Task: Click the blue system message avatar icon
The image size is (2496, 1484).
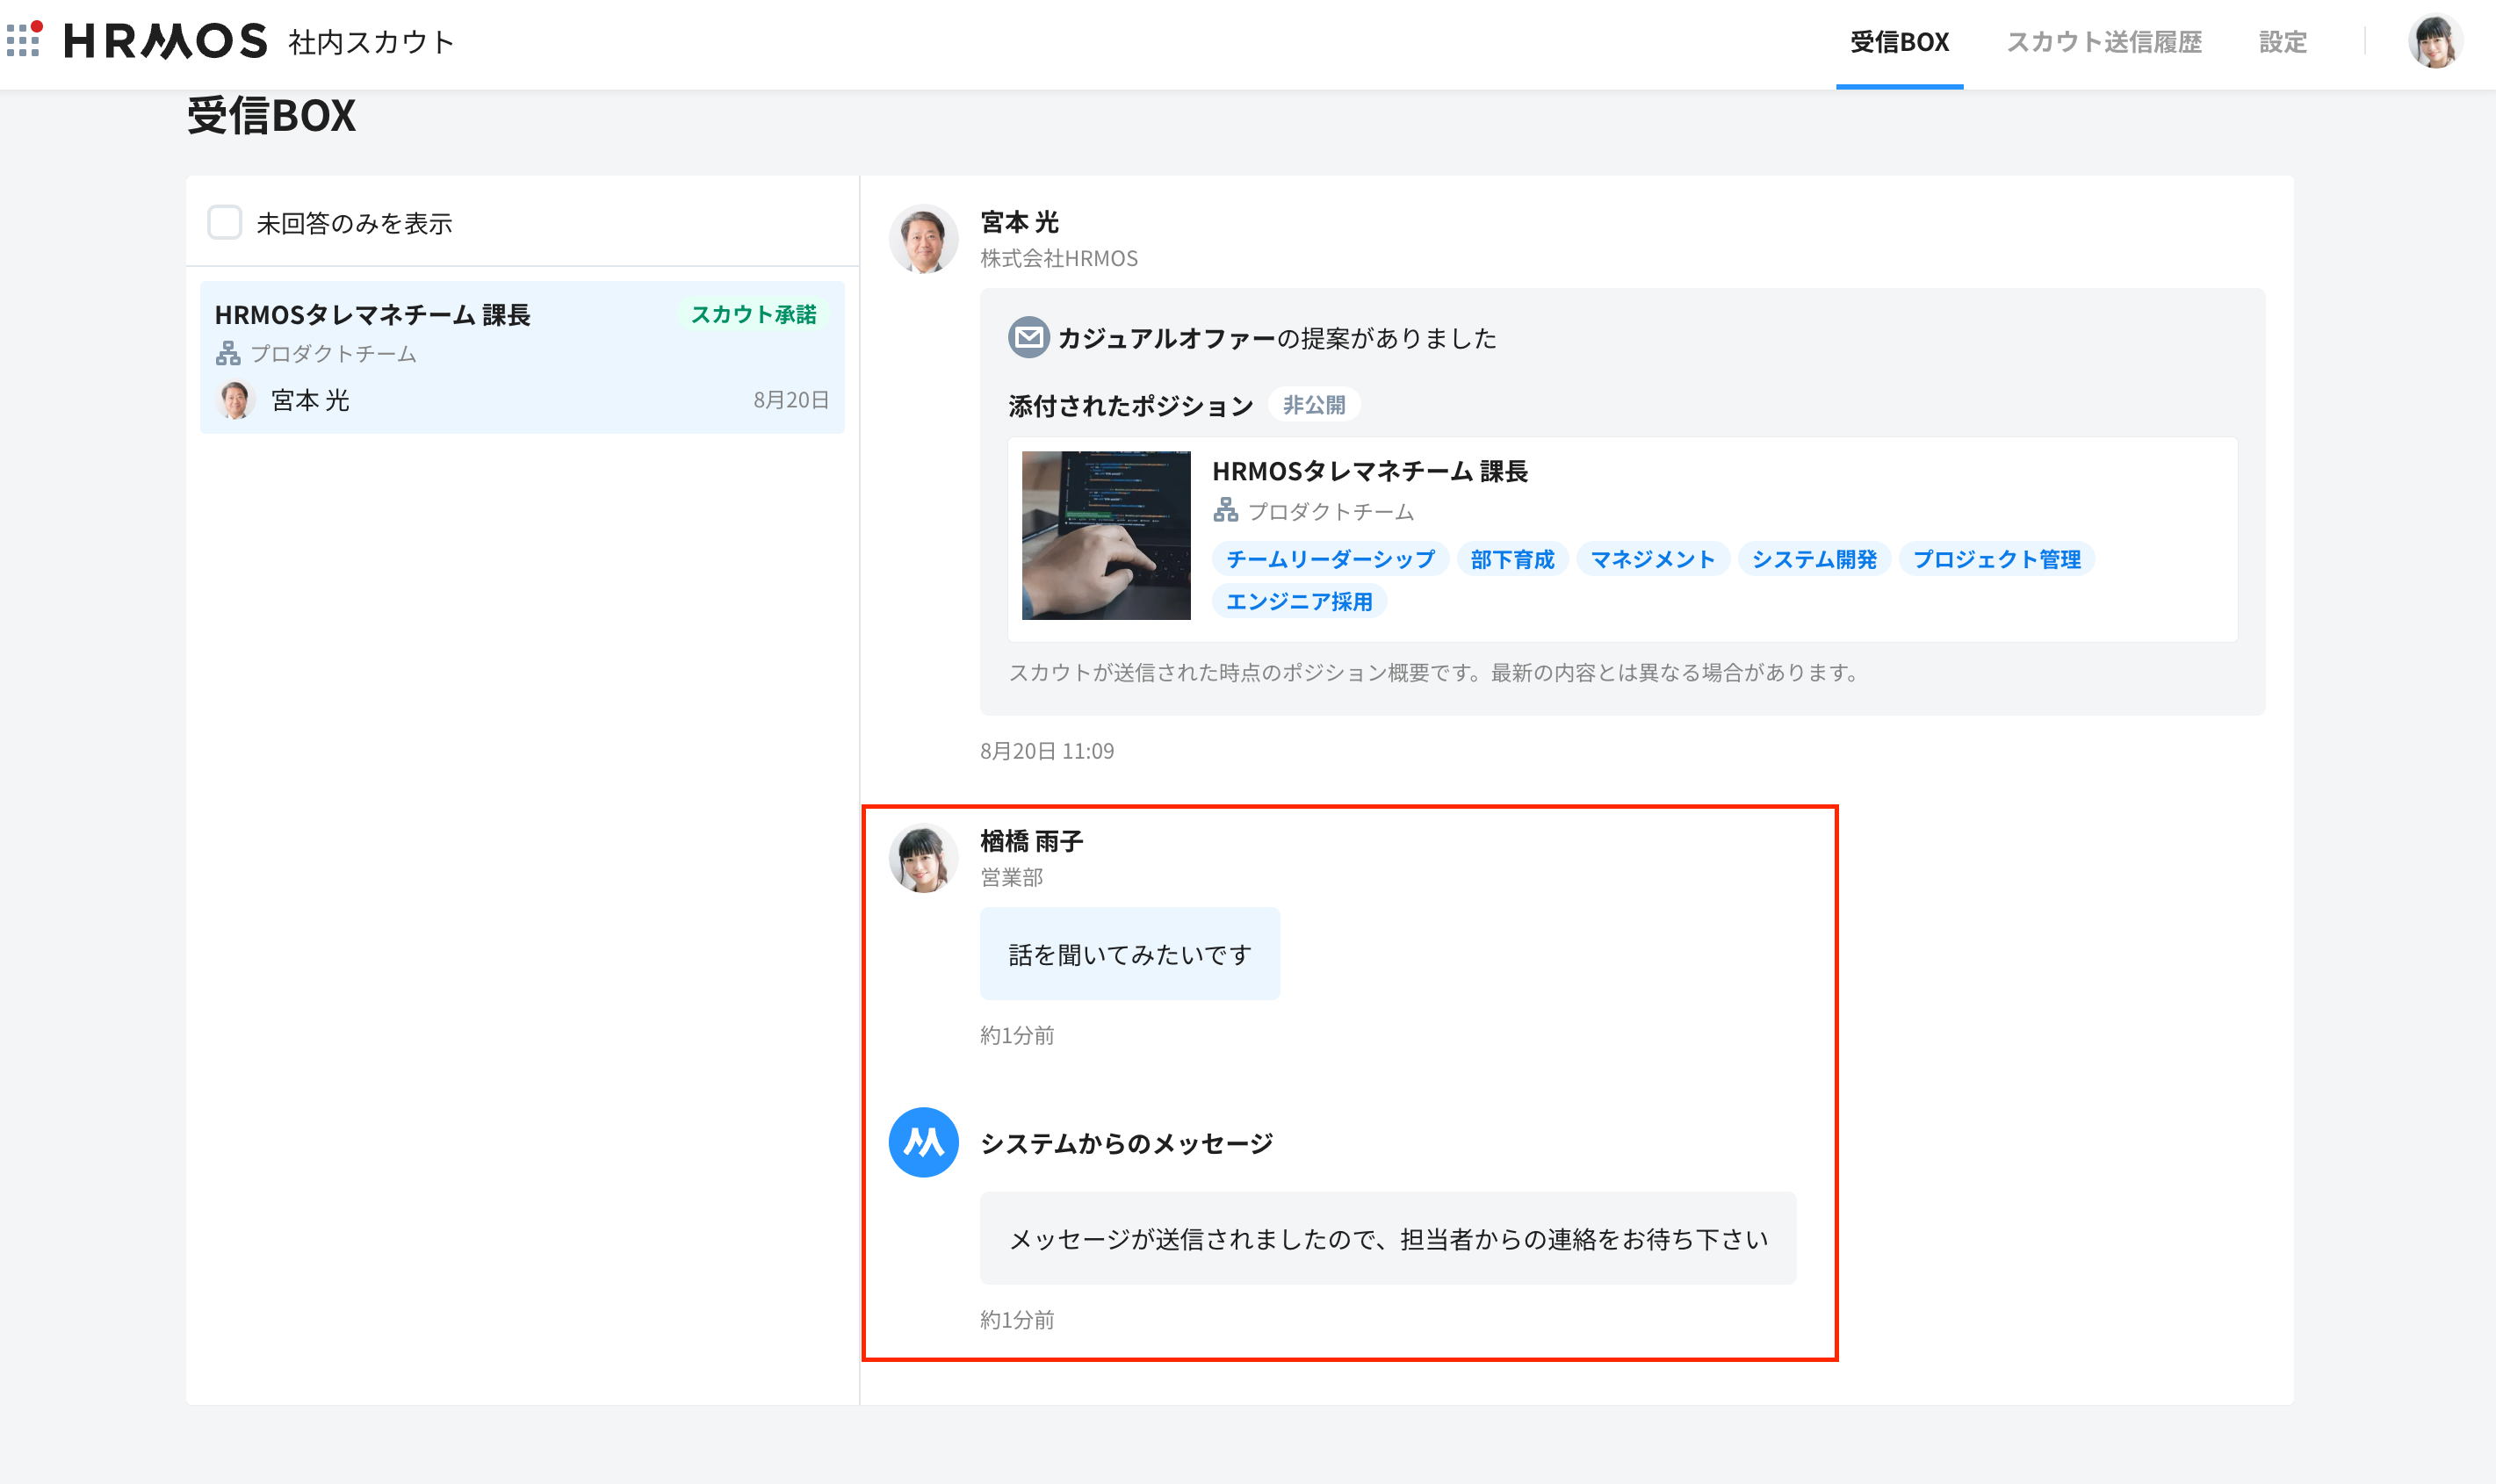Action: click(923, 1142)
